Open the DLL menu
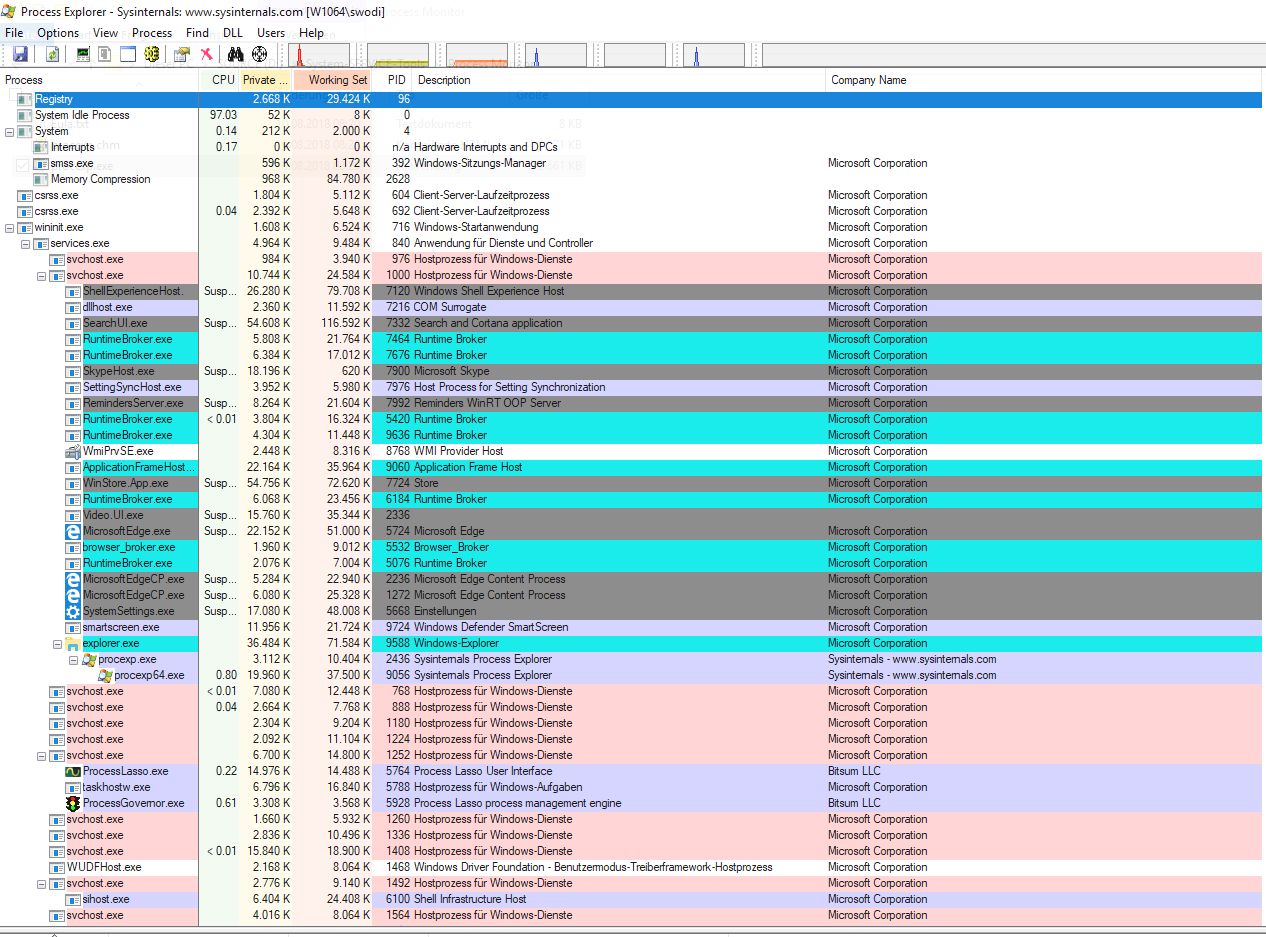 click(x=233, y=33)
